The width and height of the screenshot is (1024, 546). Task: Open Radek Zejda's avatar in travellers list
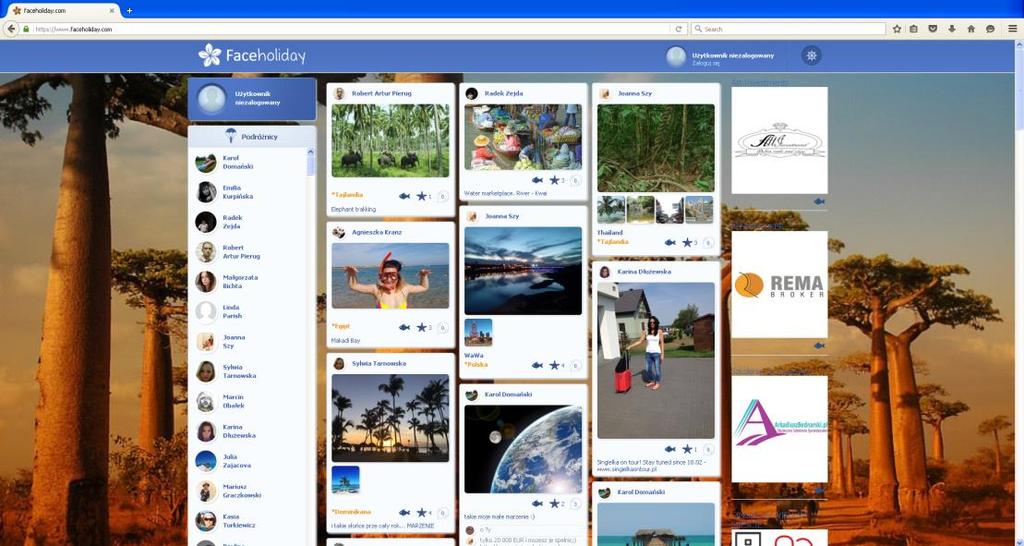click(x=206, y=222)
